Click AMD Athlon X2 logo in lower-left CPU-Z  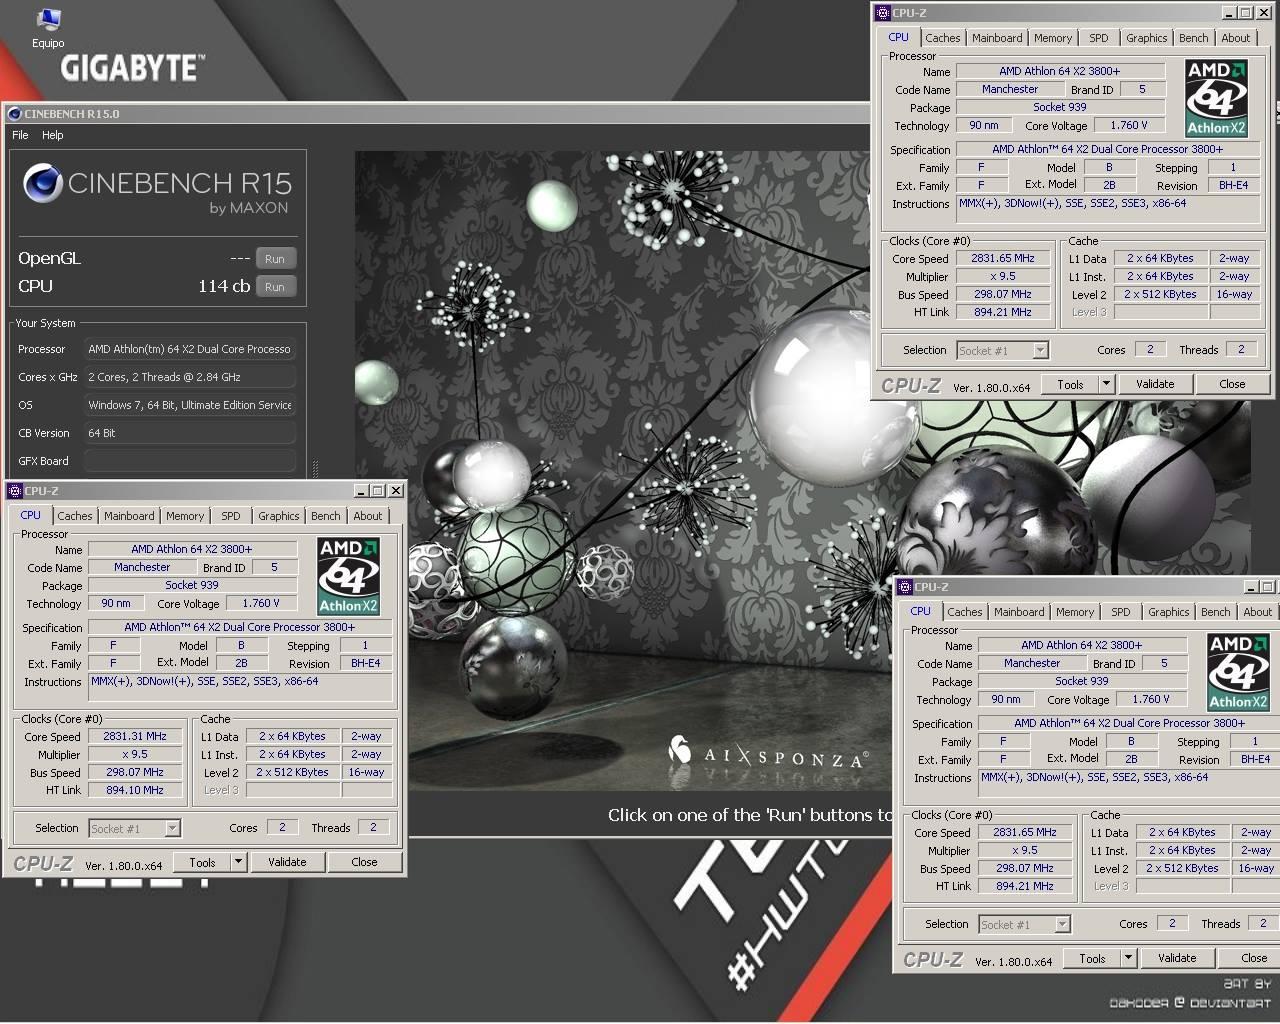click(348, 576)
